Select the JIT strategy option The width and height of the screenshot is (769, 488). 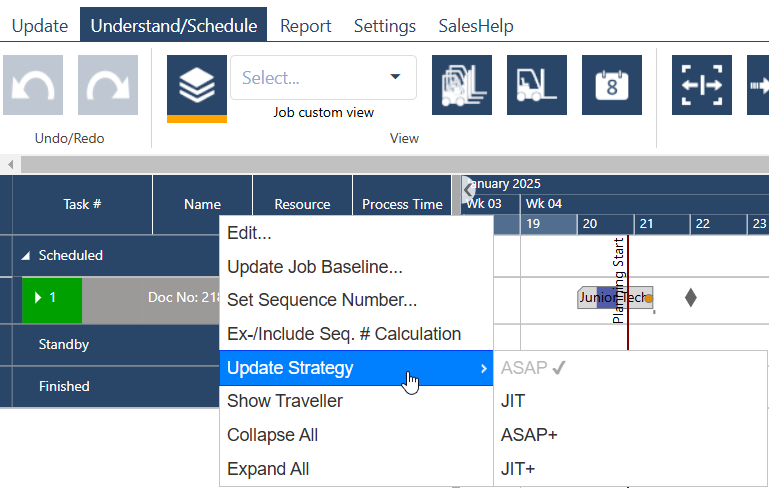(x=630, y=401)
